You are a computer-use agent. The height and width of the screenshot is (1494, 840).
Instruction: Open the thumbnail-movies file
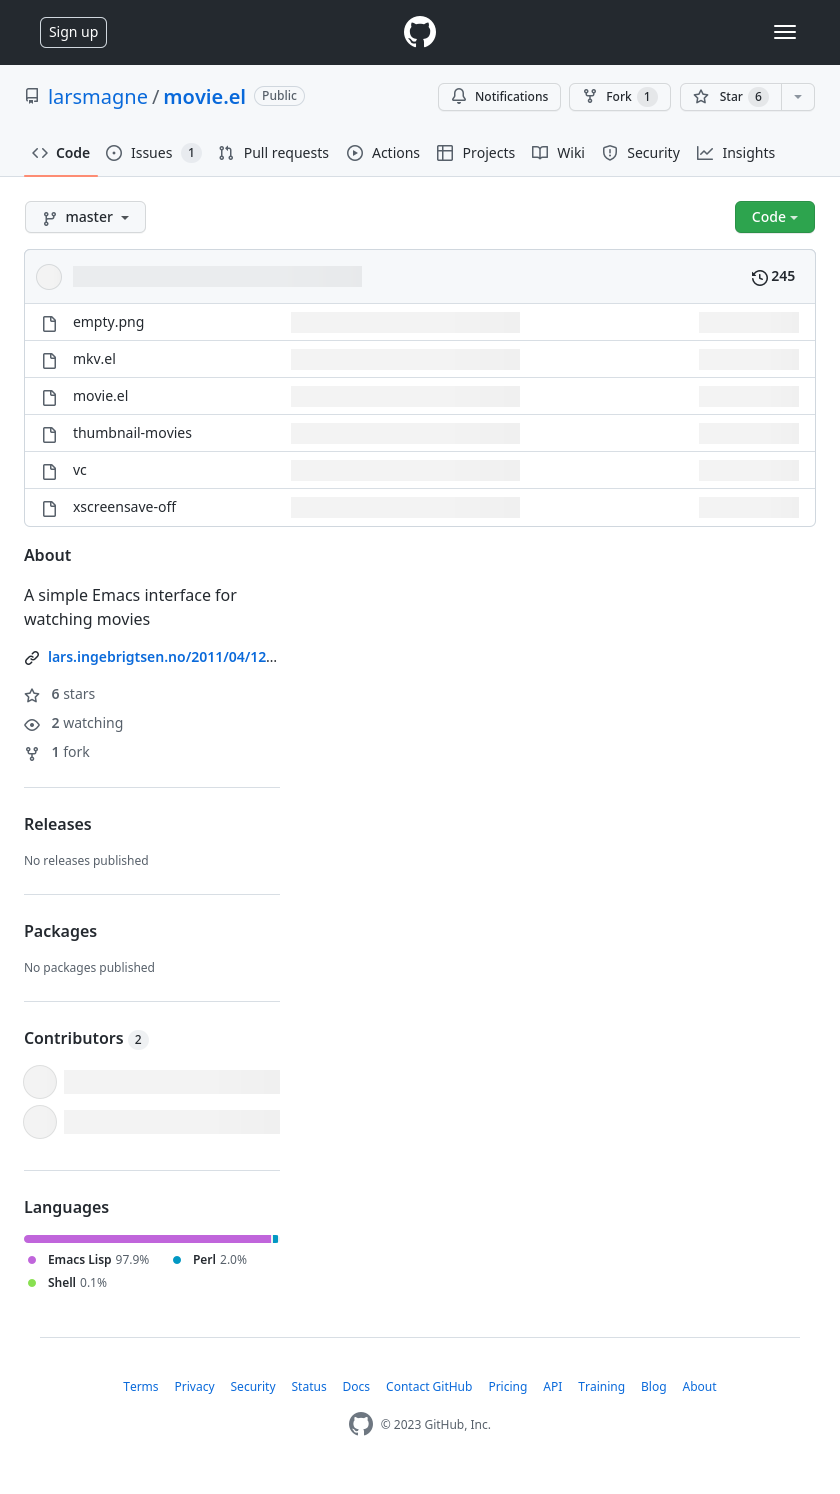tap(132, 433)
